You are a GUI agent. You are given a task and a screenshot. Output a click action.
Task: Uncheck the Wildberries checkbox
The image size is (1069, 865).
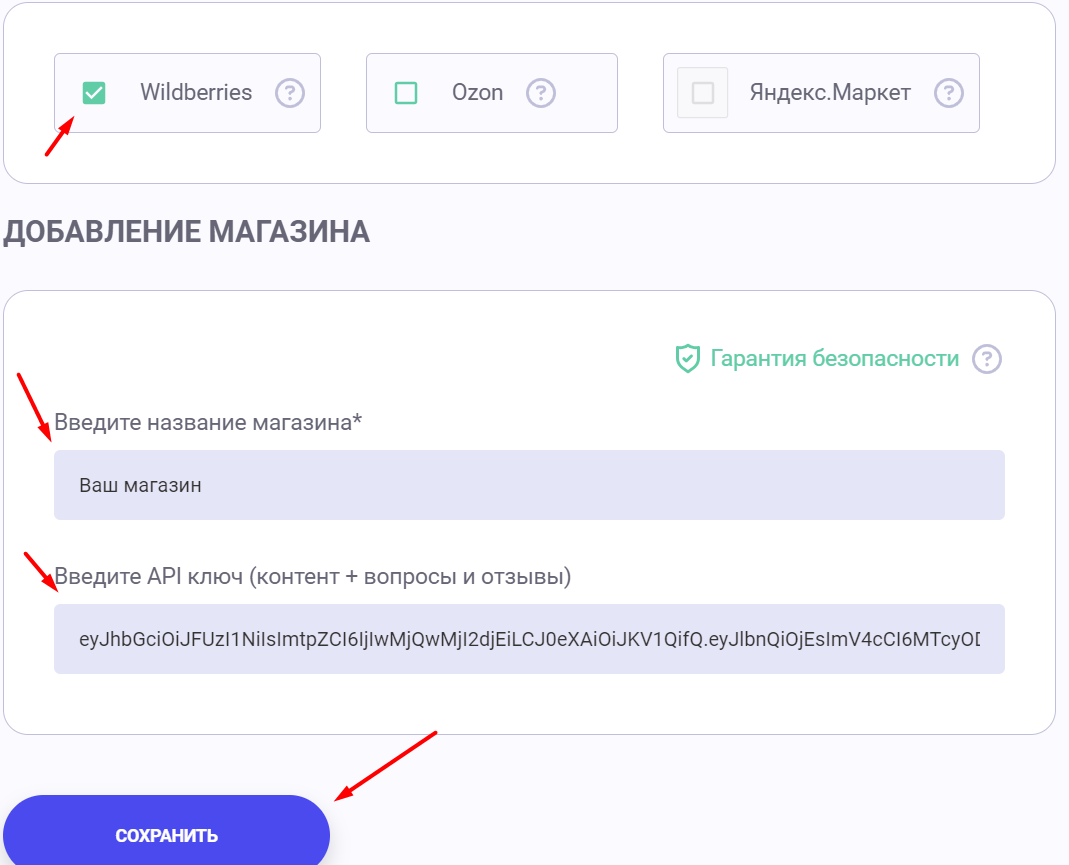click(x=93, y=93)
